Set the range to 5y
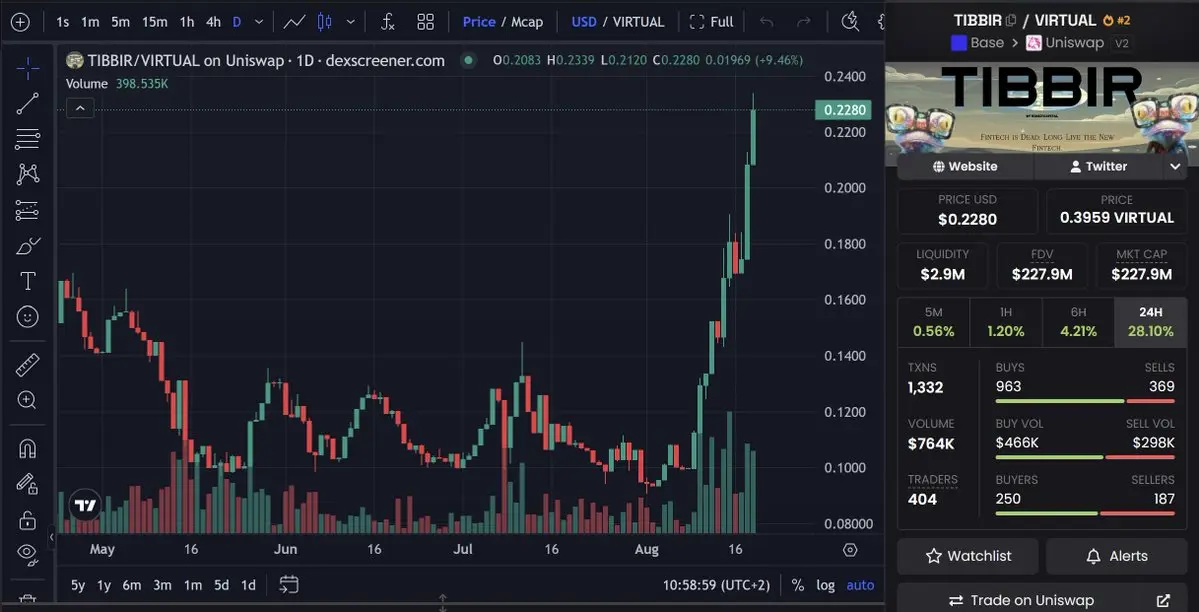 (78, 585)
